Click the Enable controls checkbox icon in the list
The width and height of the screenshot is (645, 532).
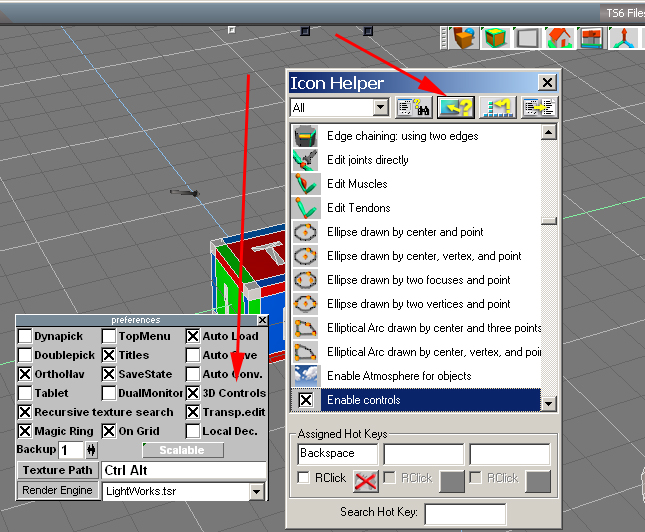pos(305,400)
